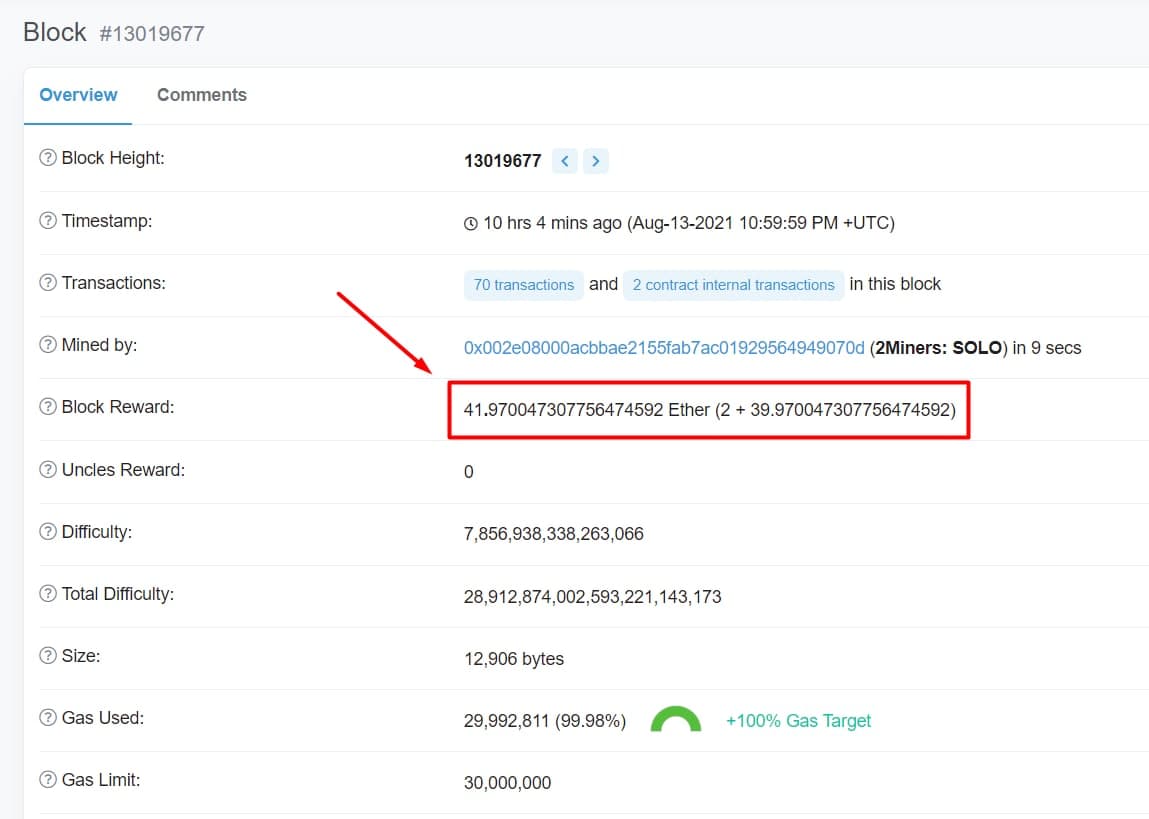Click the help icon beside Transactions

coord(47,282)
